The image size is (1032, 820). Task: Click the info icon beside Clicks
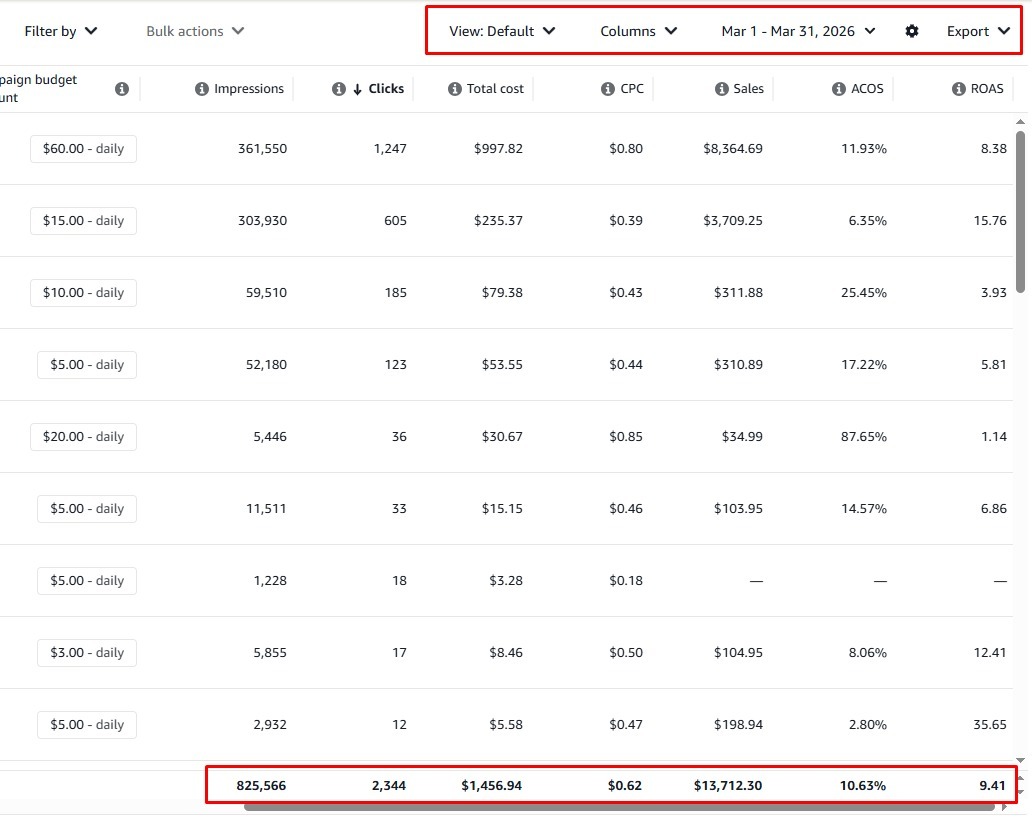pyautogui.click(x=339, y=89)
